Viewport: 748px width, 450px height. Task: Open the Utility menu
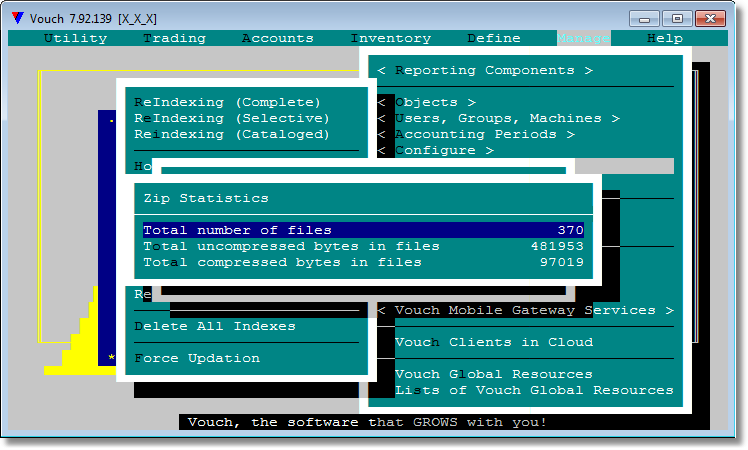click(75, 38)
